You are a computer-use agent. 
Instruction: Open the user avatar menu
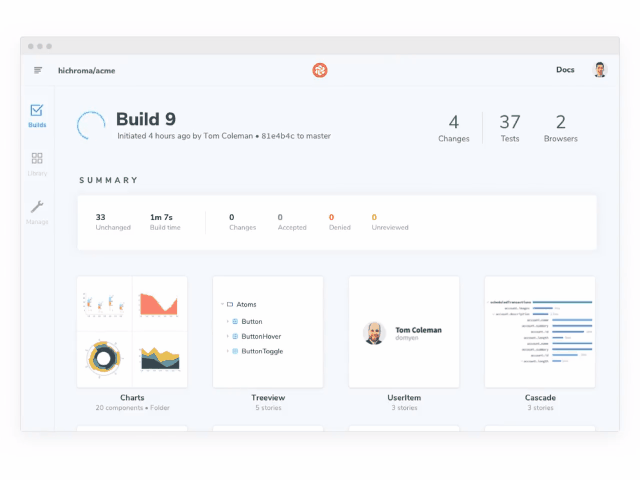600,70
